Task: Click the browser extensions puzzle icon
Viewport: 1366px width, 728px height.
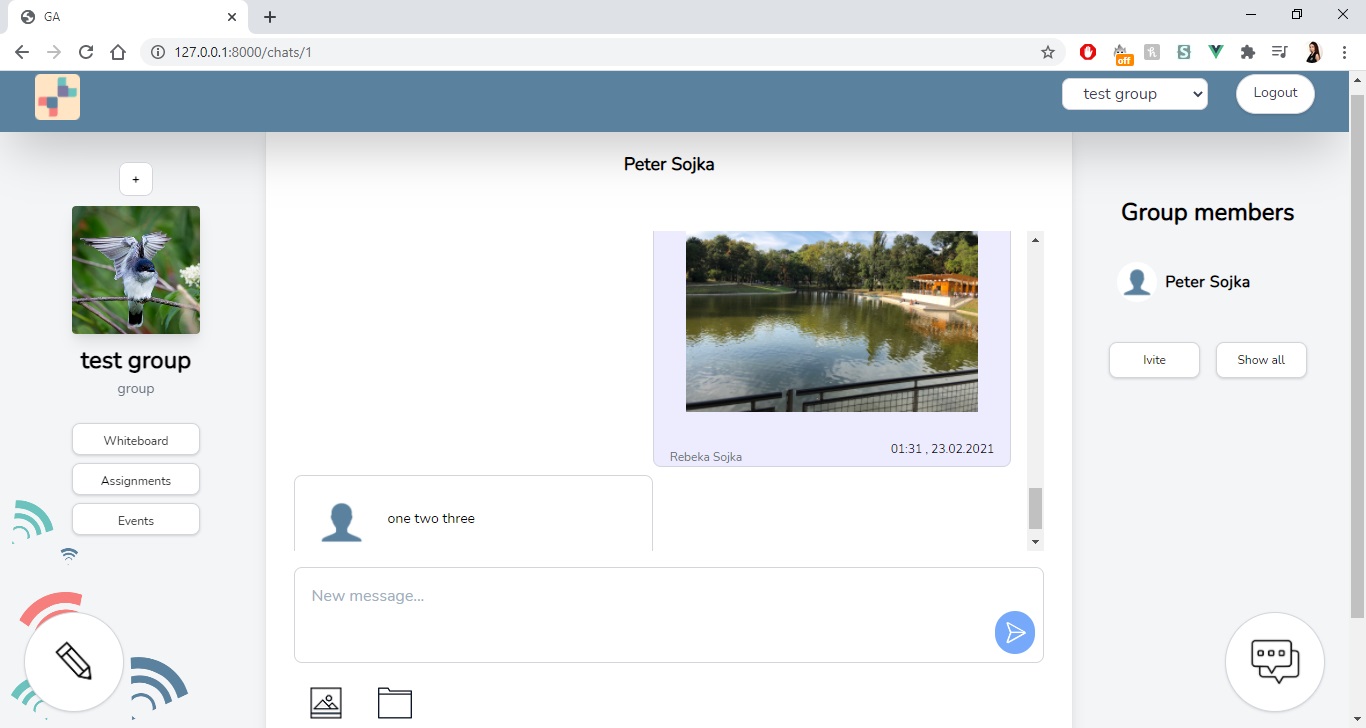Action: [1247, 52]
